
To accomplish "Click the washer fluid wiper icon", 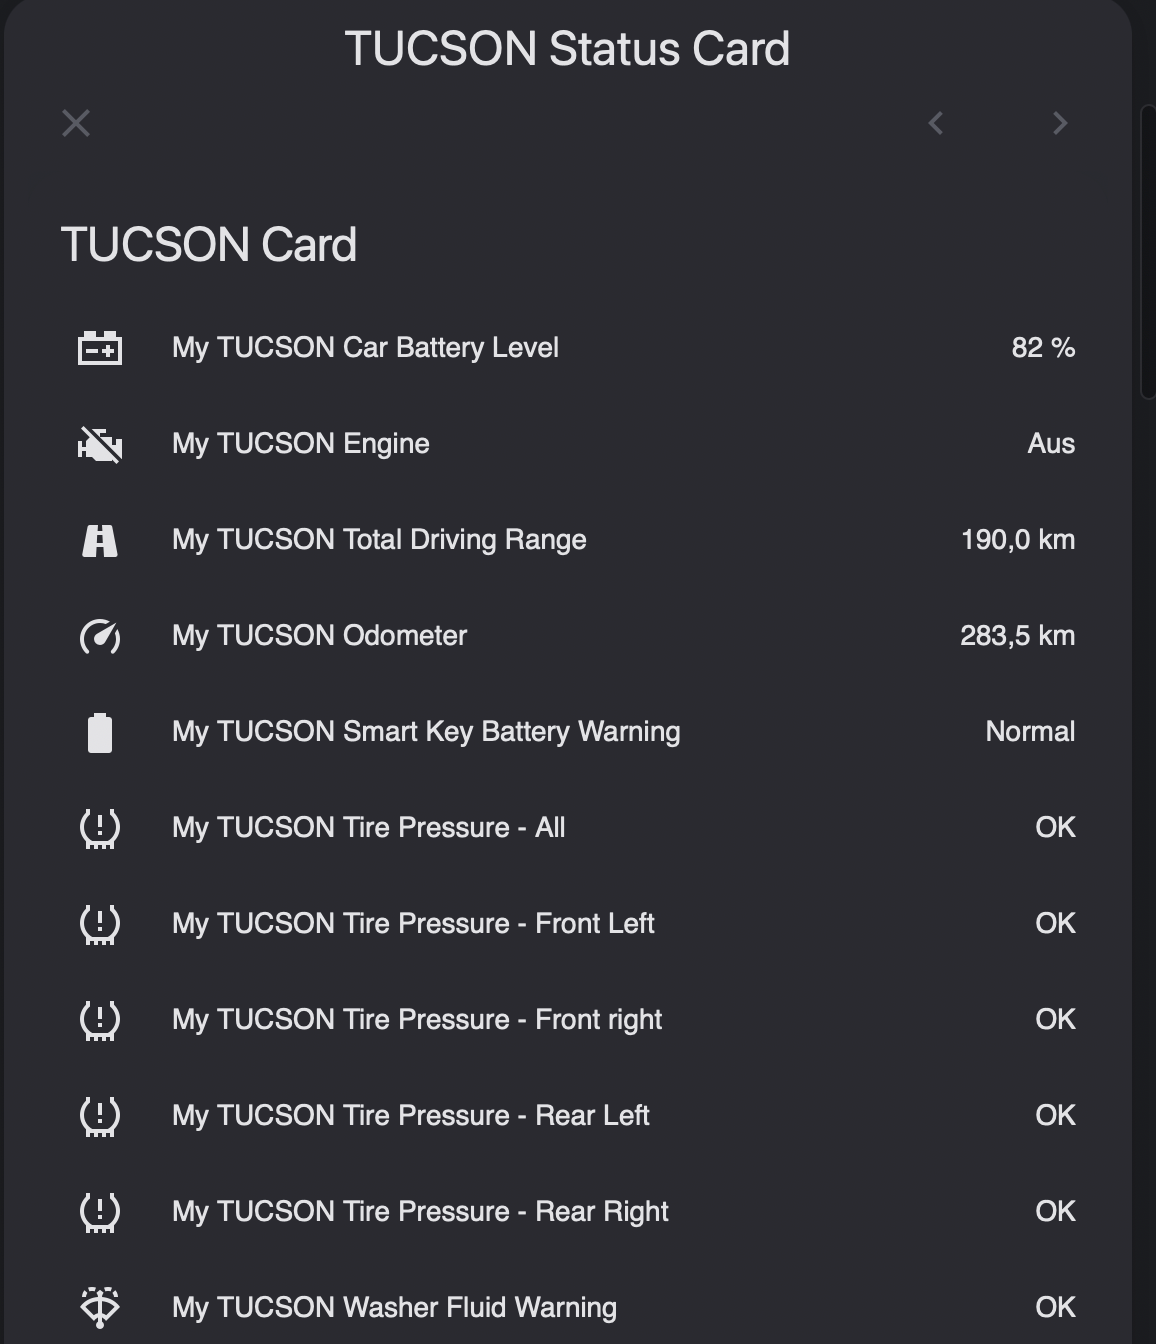I will 100,1308.
